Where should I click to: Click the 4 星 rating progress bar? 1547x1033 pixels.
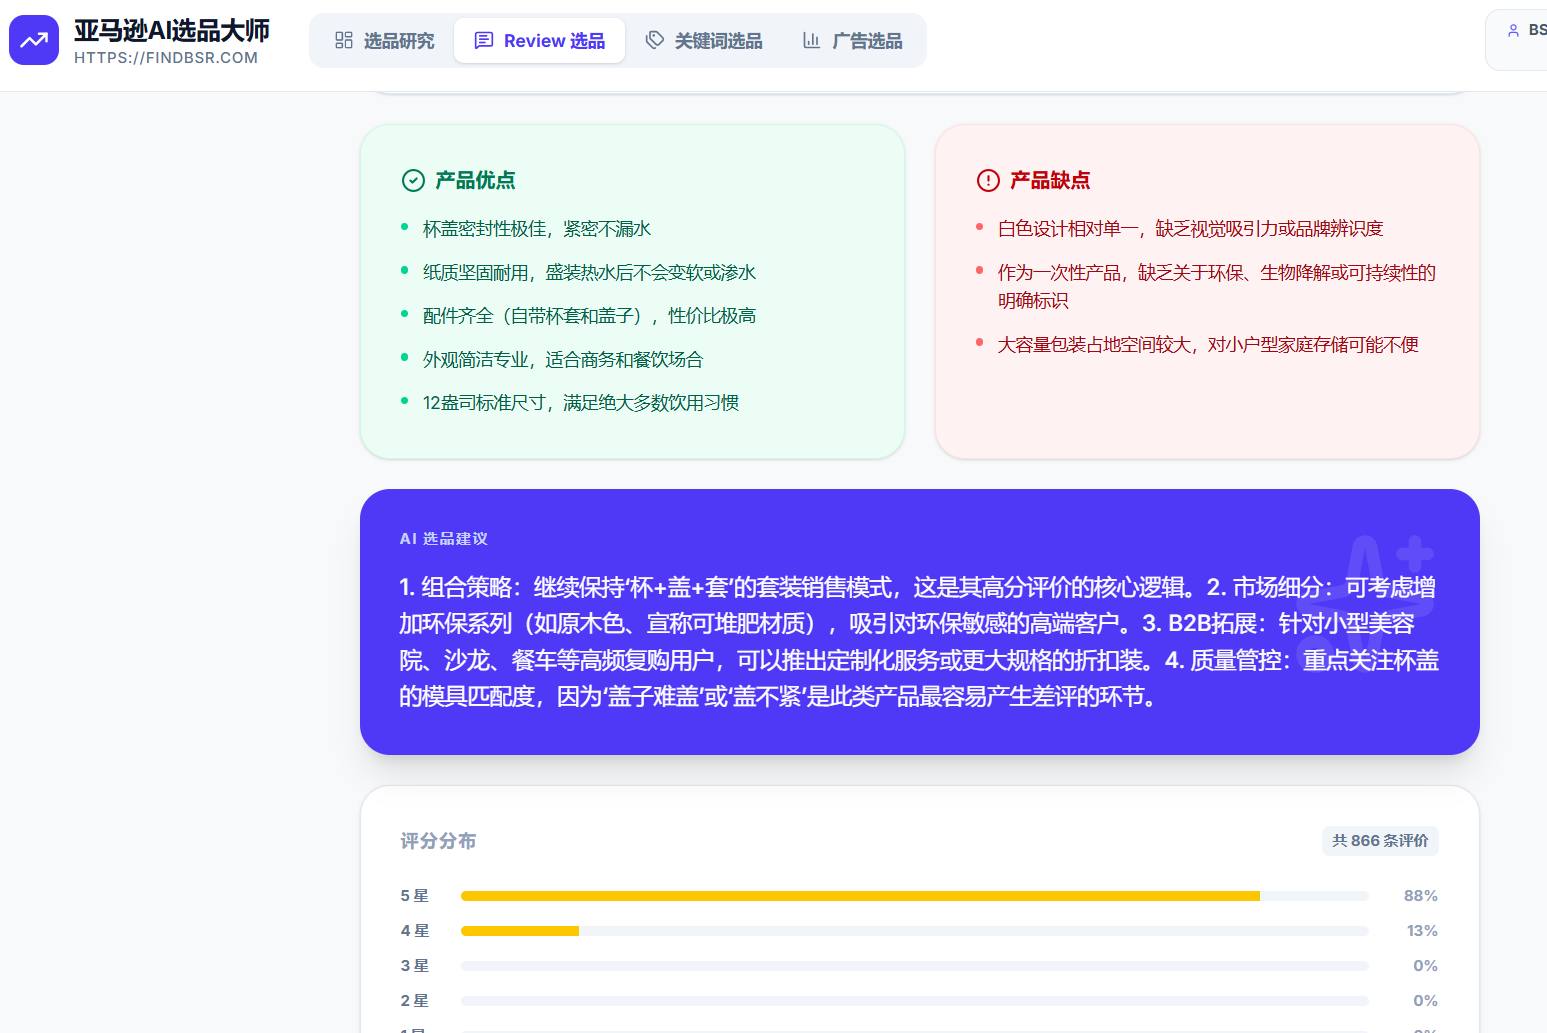914,931
